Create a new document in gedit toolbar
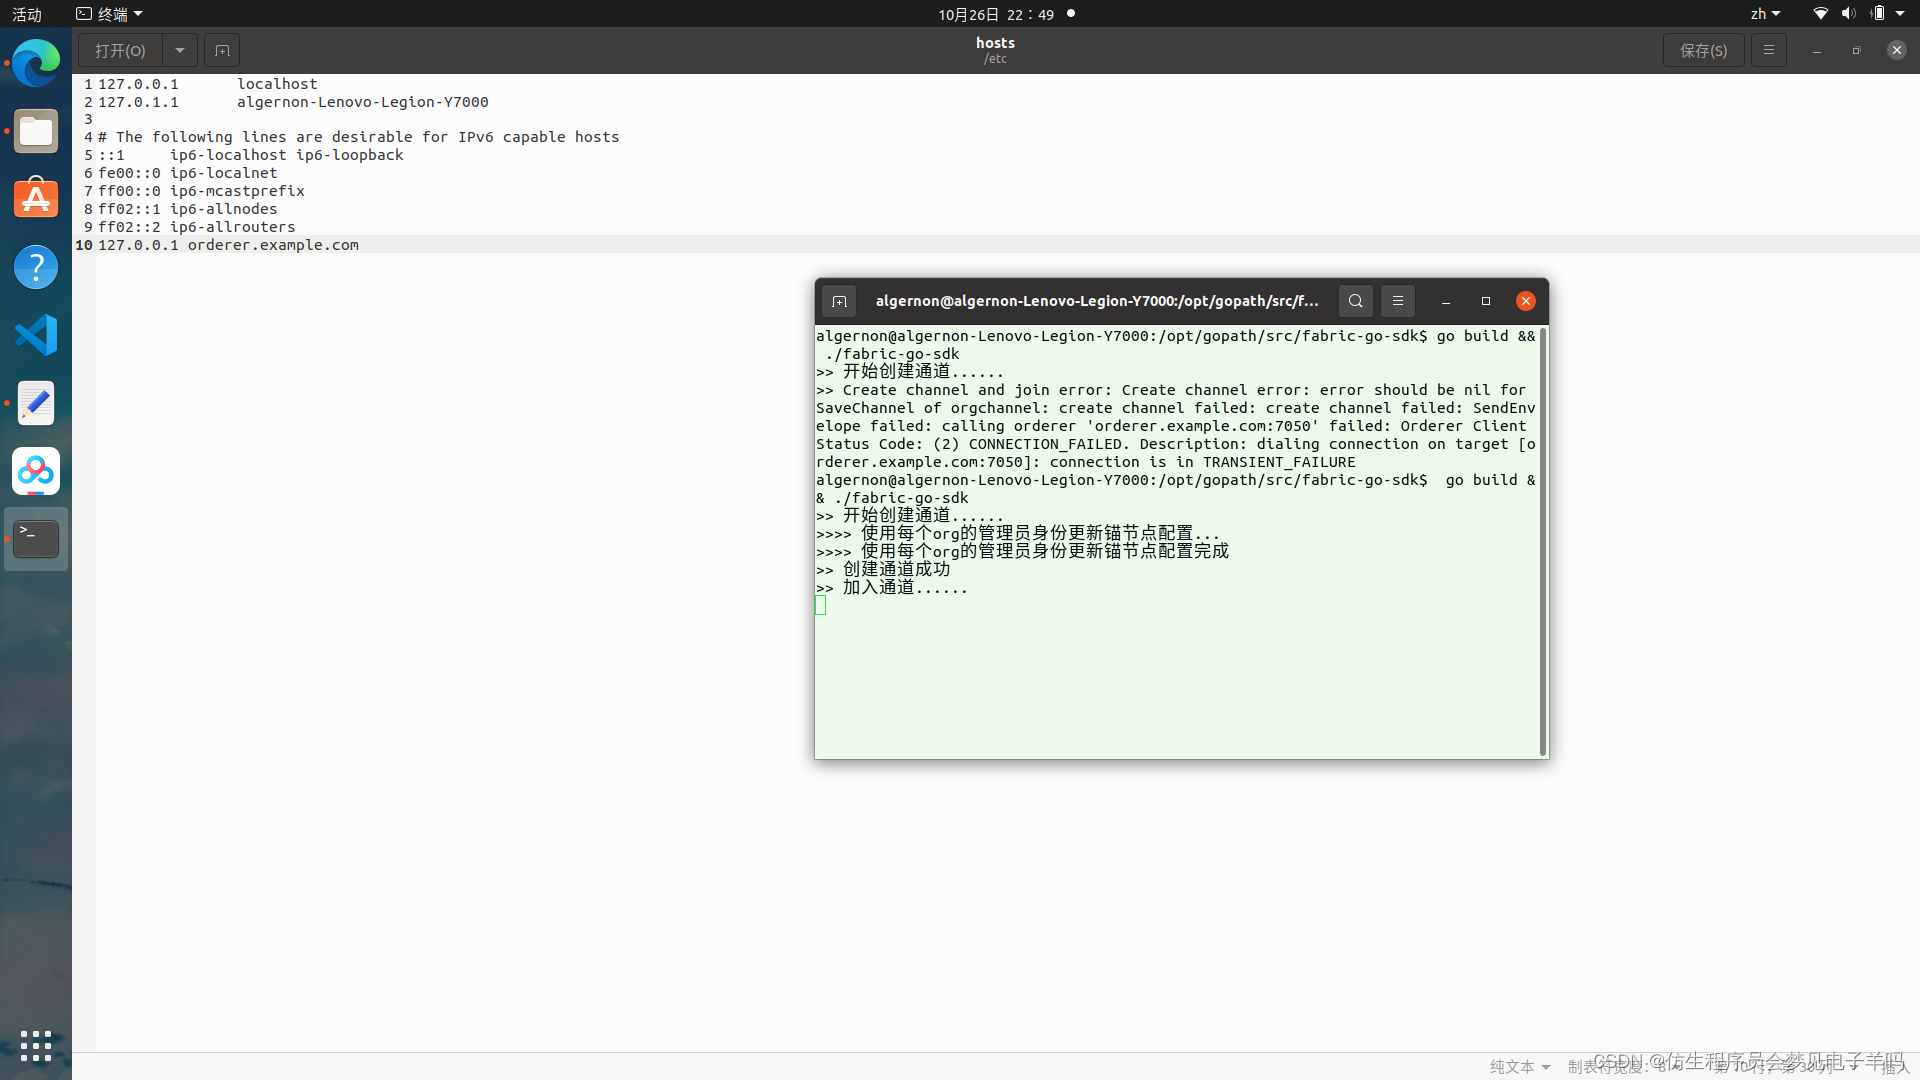 coord(222,50)
